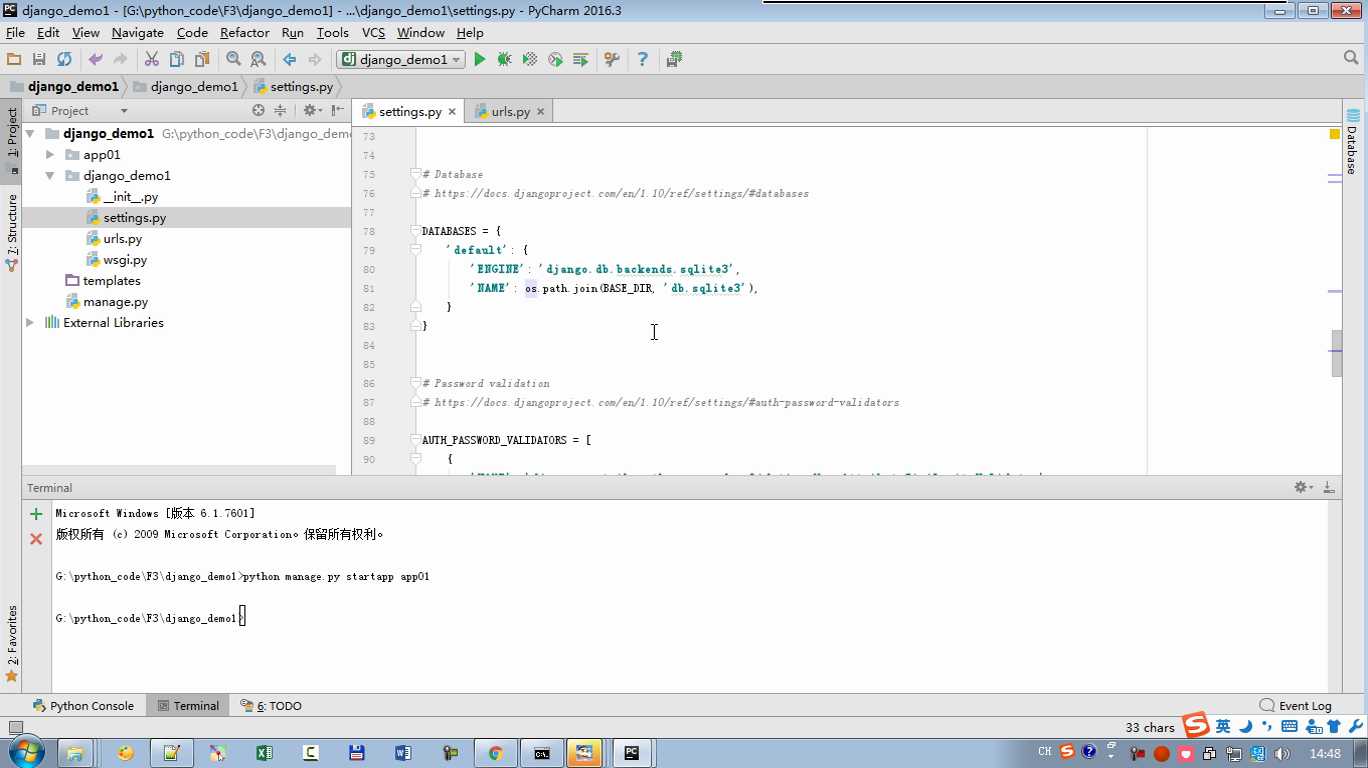Click the Undo arrow icon
This screenshot has height=768, width=1368.
96,60
